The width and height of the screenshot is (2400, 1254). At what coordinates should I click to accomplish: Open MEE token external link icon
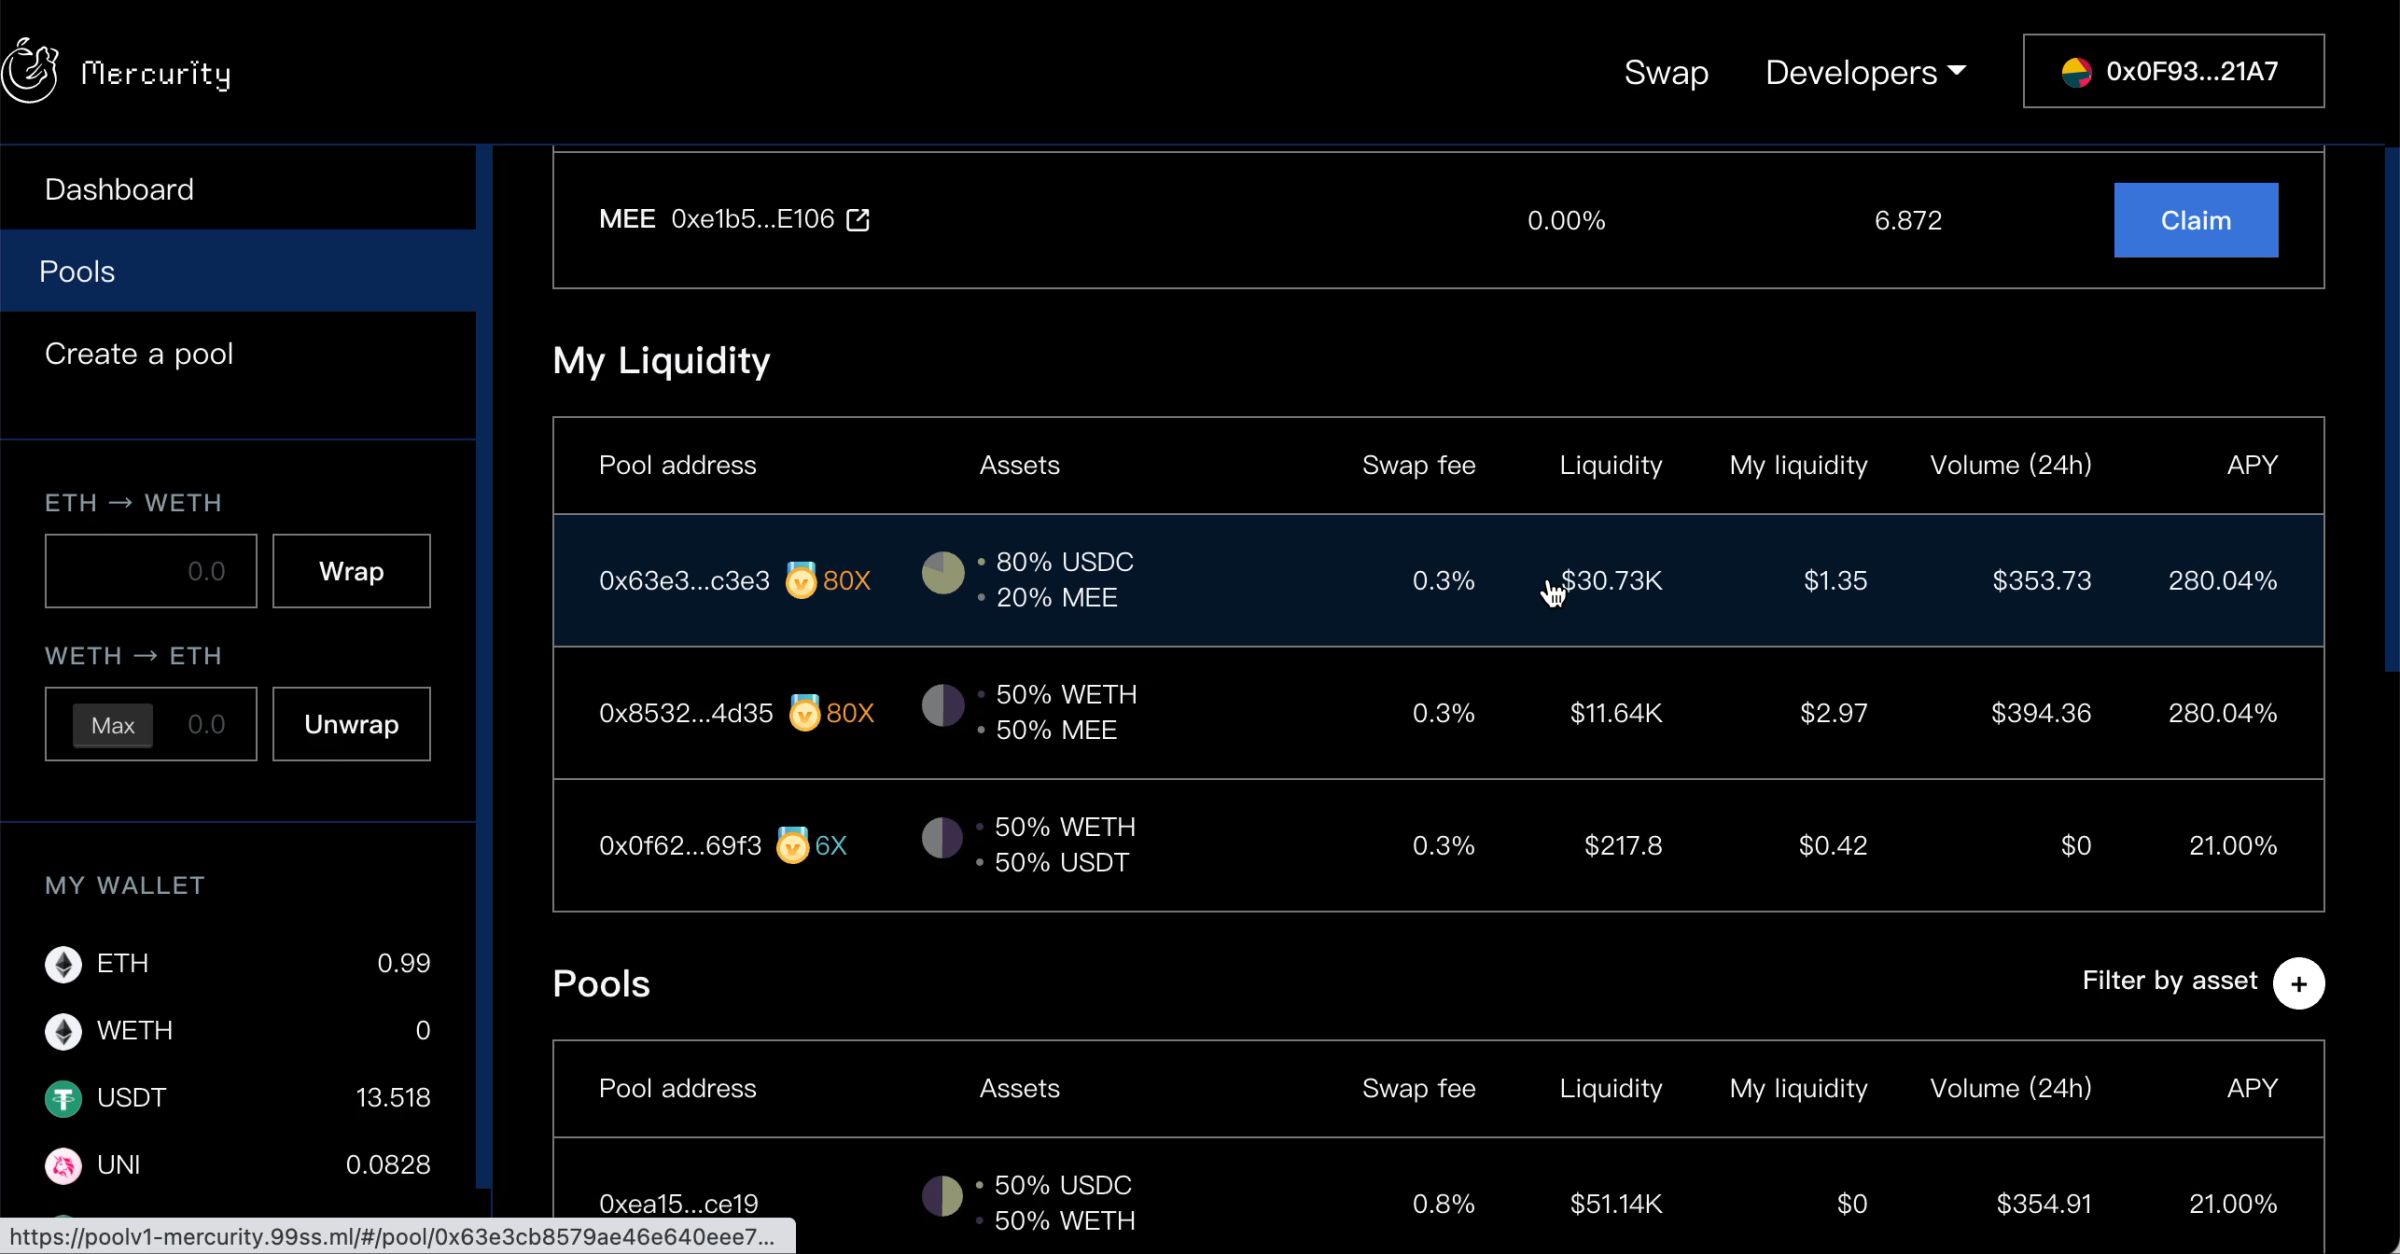(x=858, y=220)
